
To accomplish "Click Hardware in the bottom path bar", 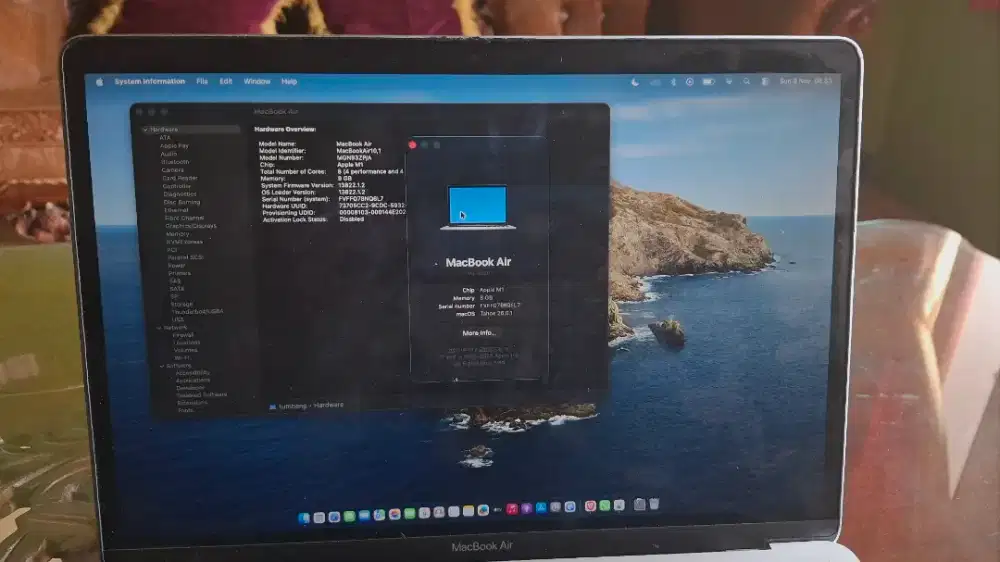I will point(328,405).
